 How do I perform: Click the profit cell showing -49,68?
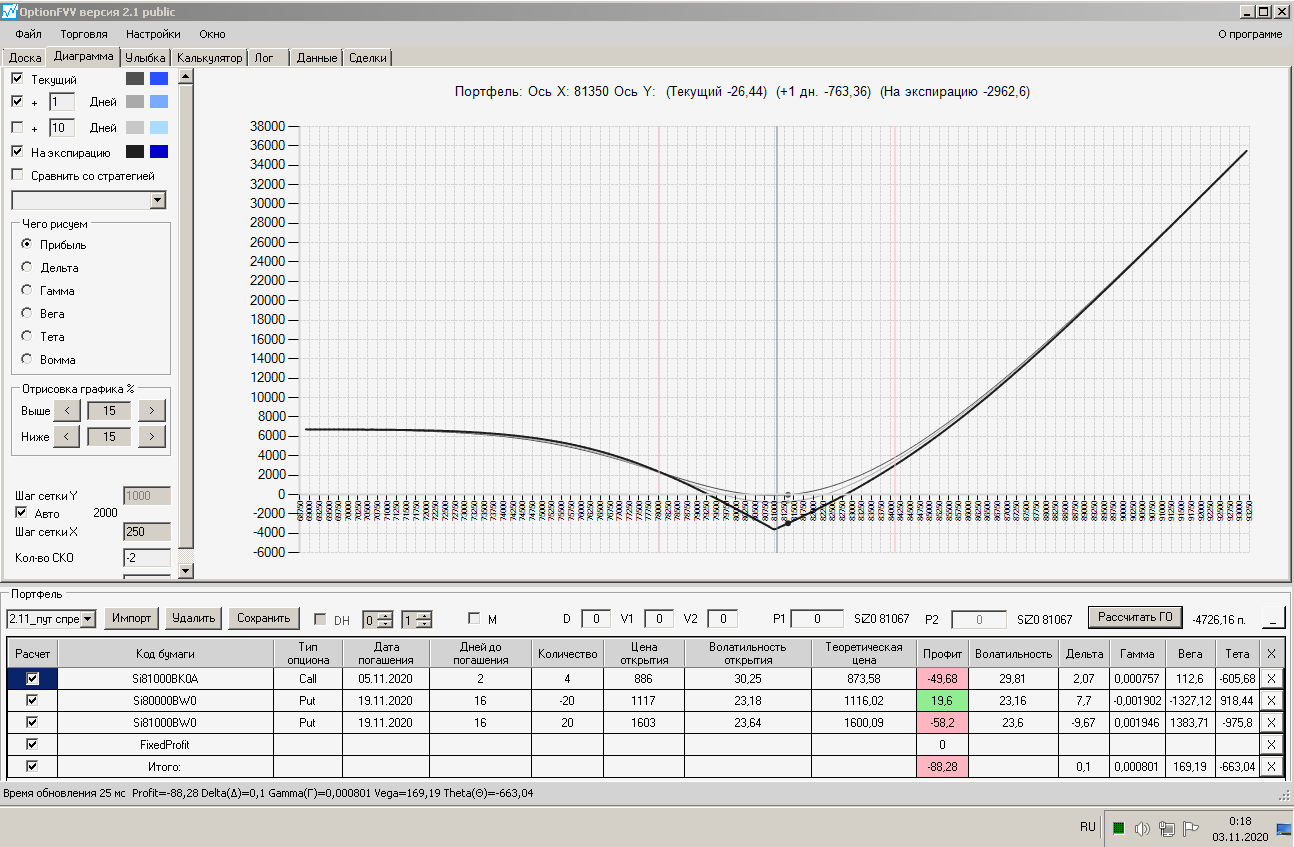tap(943, 679)
